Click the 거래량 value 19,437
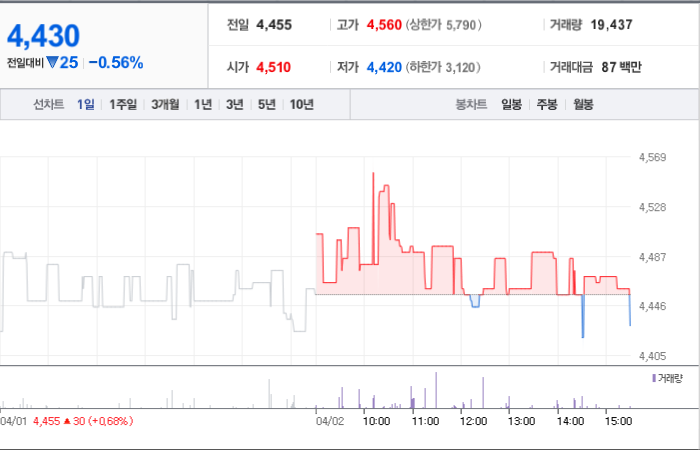 coord(611,25)
